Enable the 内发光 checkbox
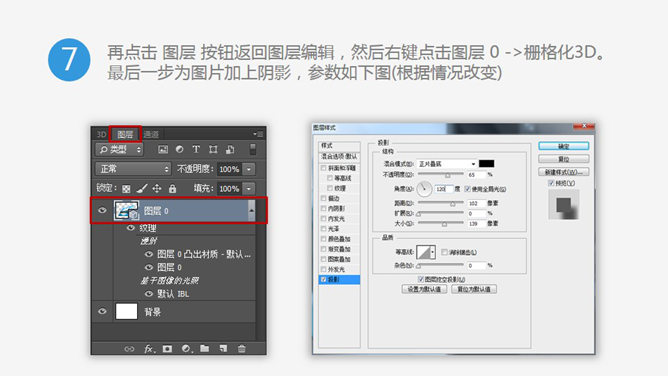 [x=324, y=218]
